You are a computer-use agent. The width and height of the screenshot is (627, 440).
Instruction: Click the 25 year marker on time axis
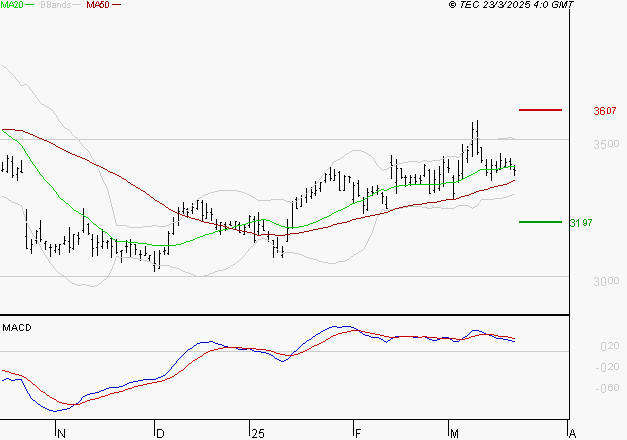pyautogui.click(x=257, y=433)
